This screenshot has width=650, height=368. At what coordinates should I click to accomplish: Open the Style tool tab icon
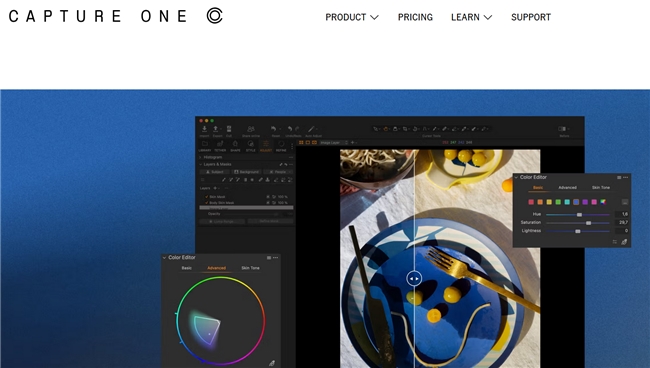[x=250, y=144]
